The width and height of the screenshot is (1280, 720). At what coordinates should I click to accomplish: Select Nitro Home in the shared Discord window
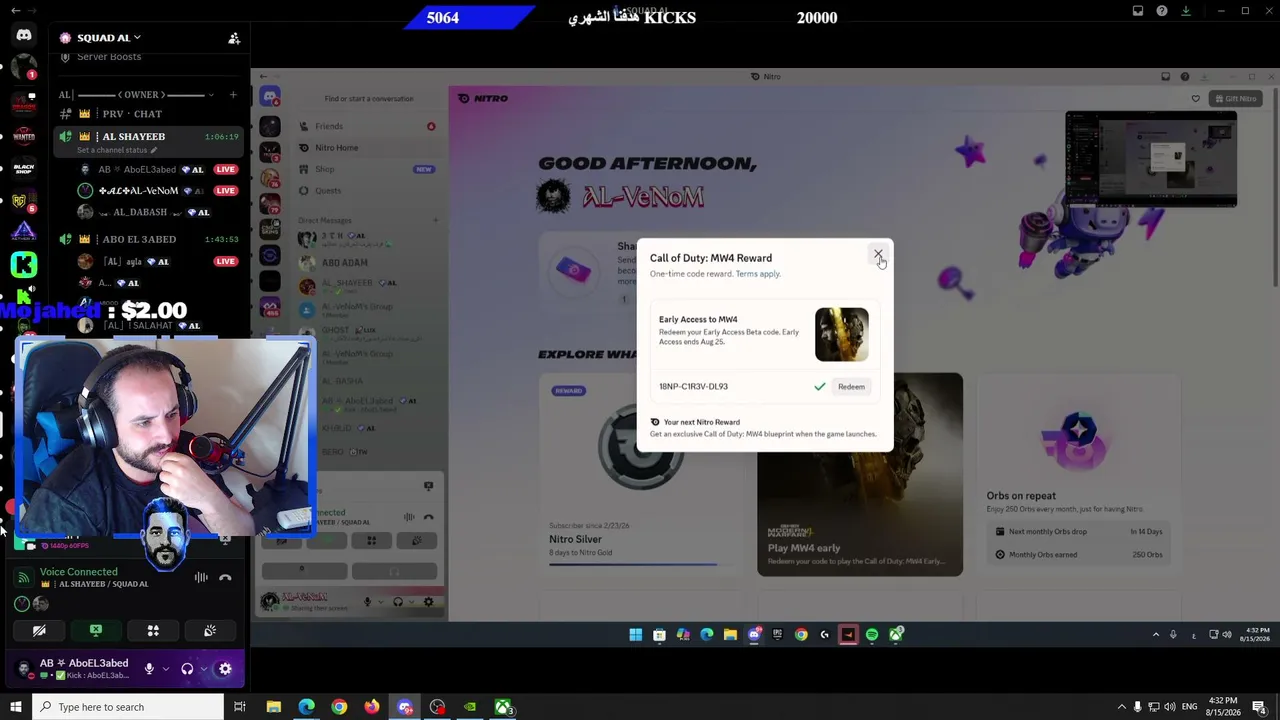[x=369, y=148]
